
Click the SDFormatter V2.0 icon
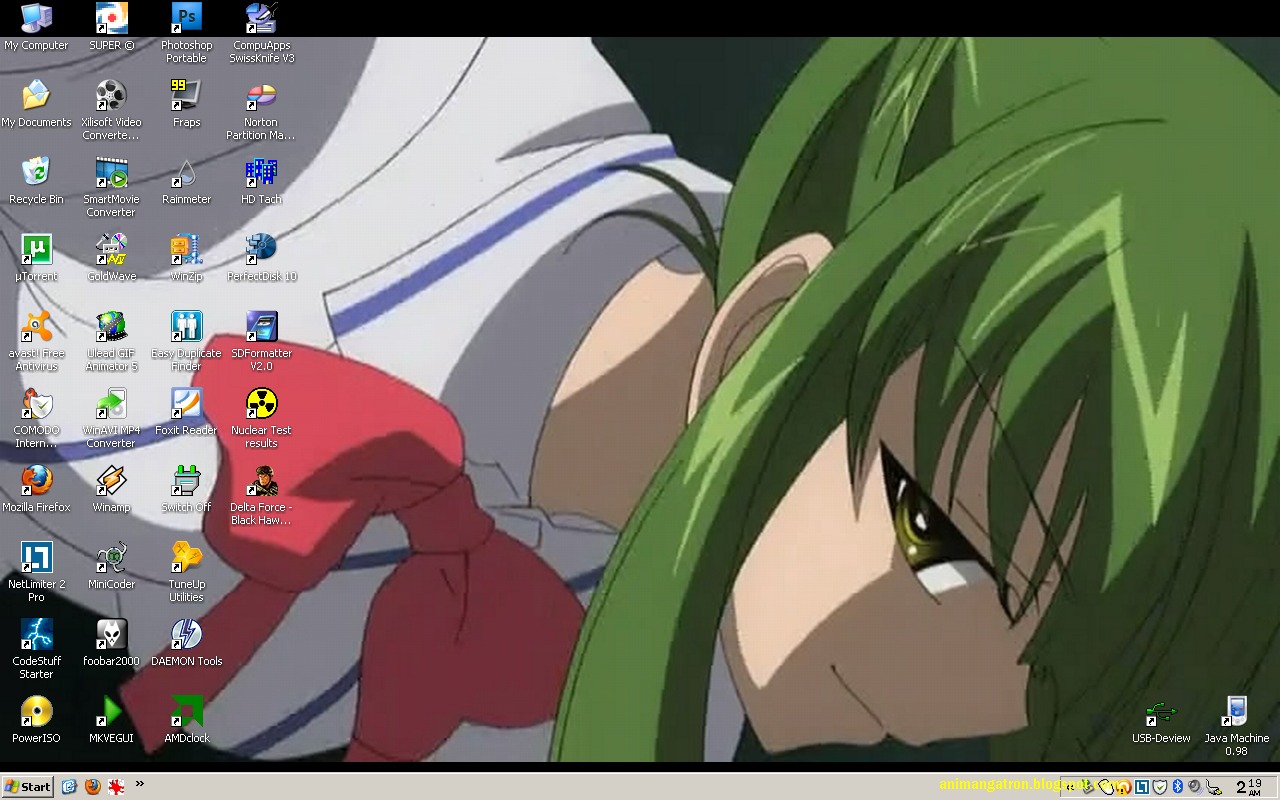(x=262, y=341)
